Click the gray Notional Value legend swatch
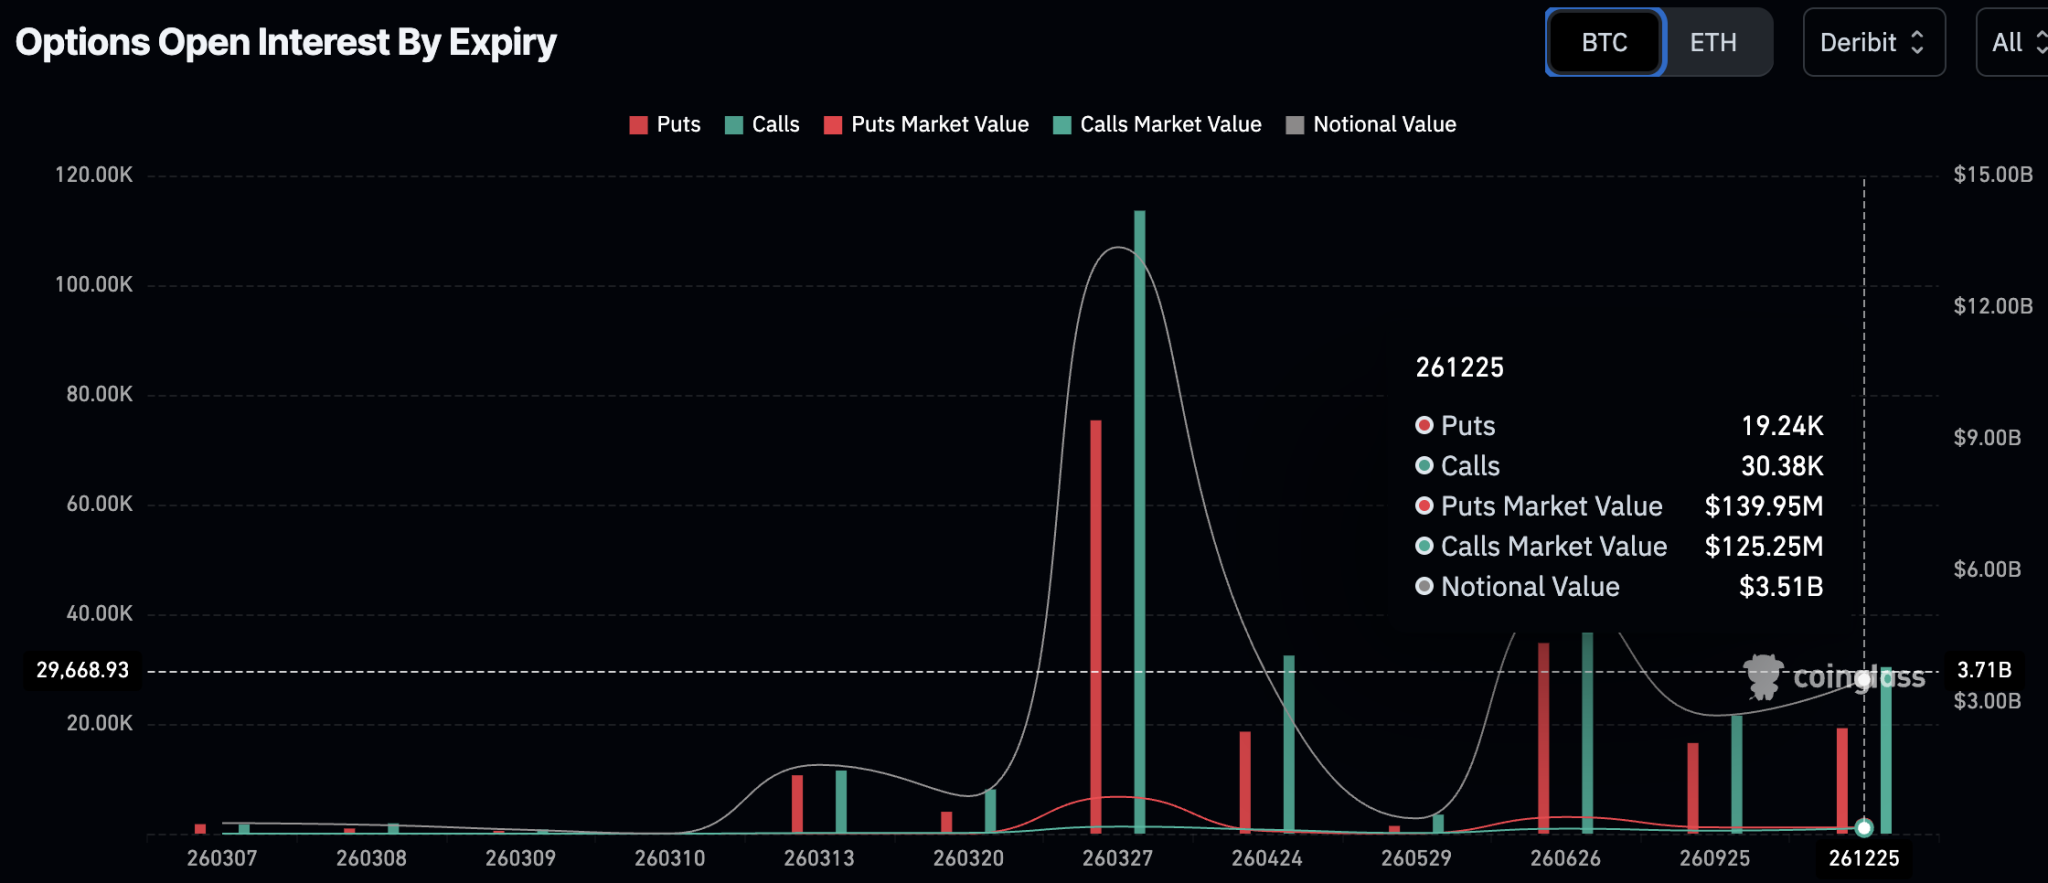 [x=1295, y=125]
